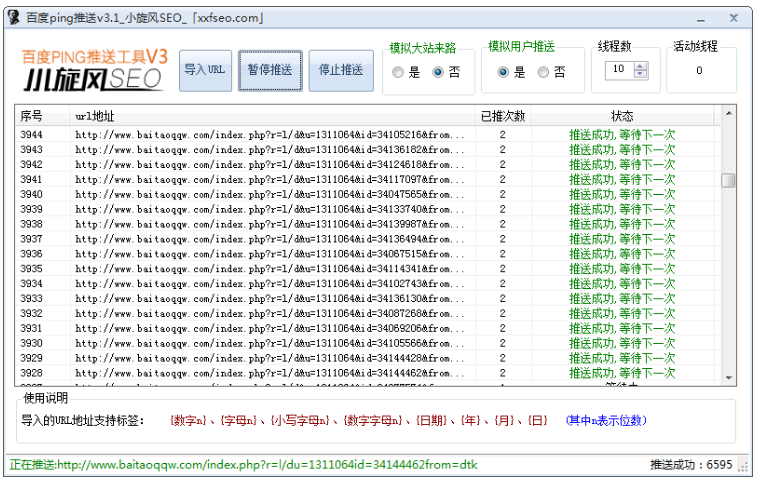The height and width of the screenshot is (482, 758).
Task: Click the 状态 column header
Action: pyautogui.click(x=622, y=116)
